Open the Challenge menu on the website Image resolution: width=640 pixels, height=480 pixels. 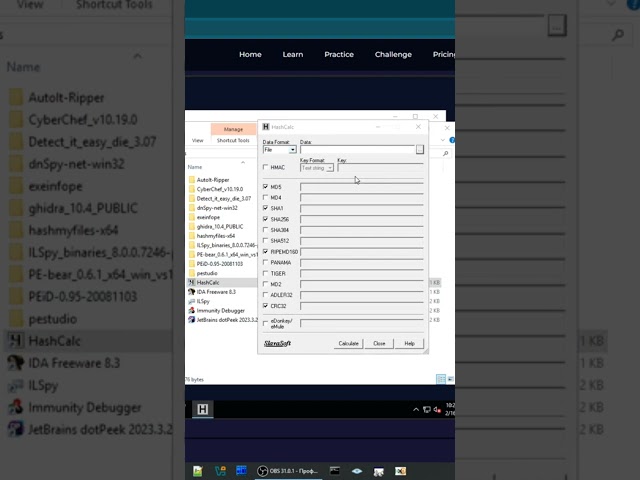(x=393, y=54)
